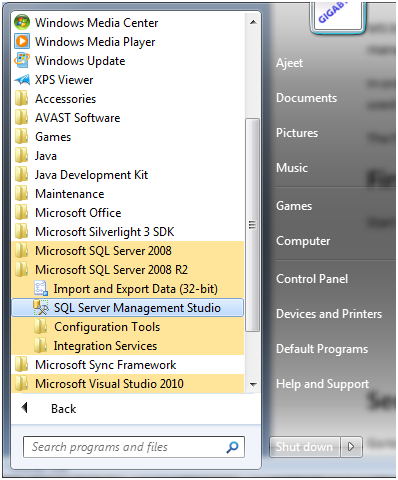398x480 pixels.
Task: Click the Search programs and files box
Action: [x=133, y=447]
